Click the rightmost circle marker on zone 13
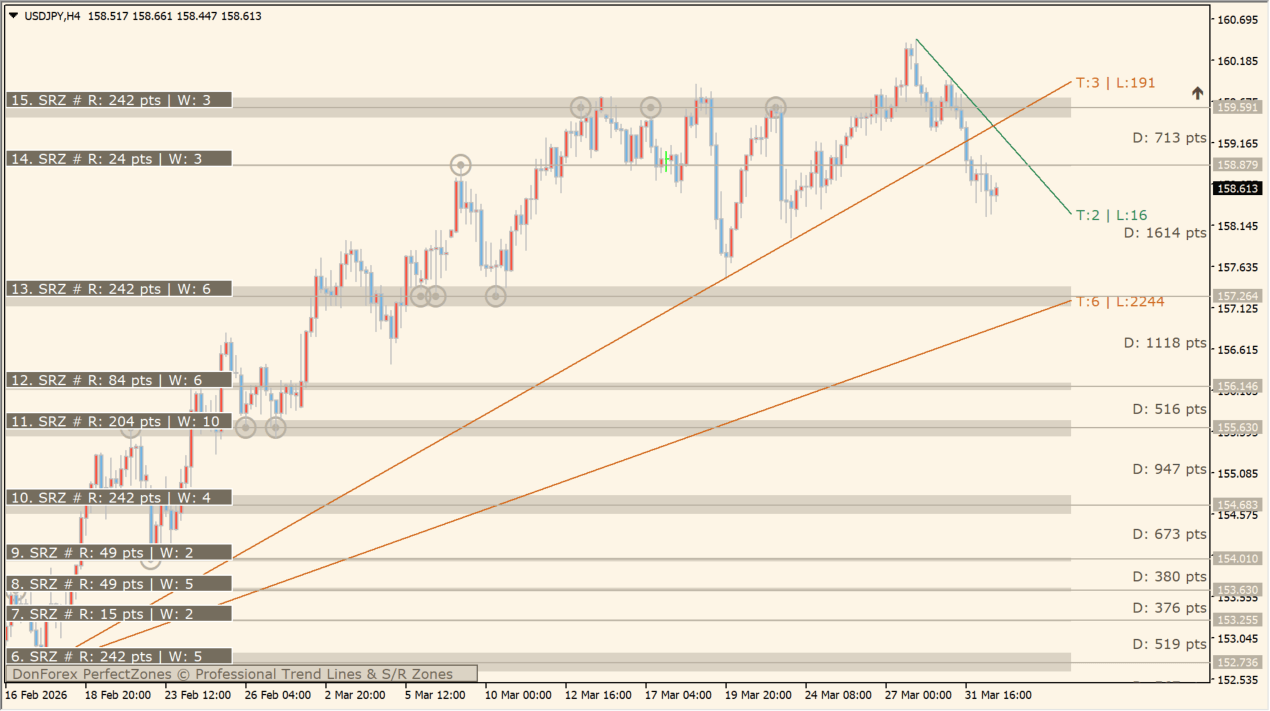Image resolution: width=1270 pixels, height=711 pixels. [x=496, y=296]
